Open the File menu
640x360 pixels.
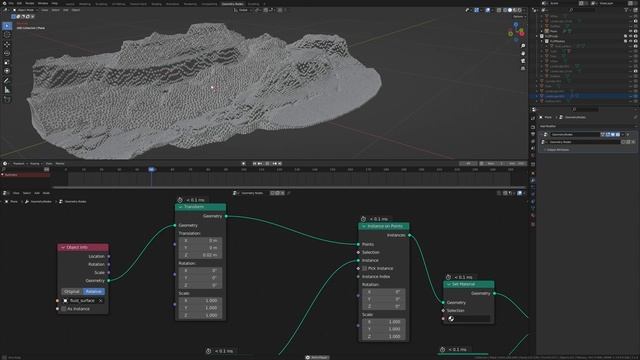pyautogui.click(x=11, y=3)
